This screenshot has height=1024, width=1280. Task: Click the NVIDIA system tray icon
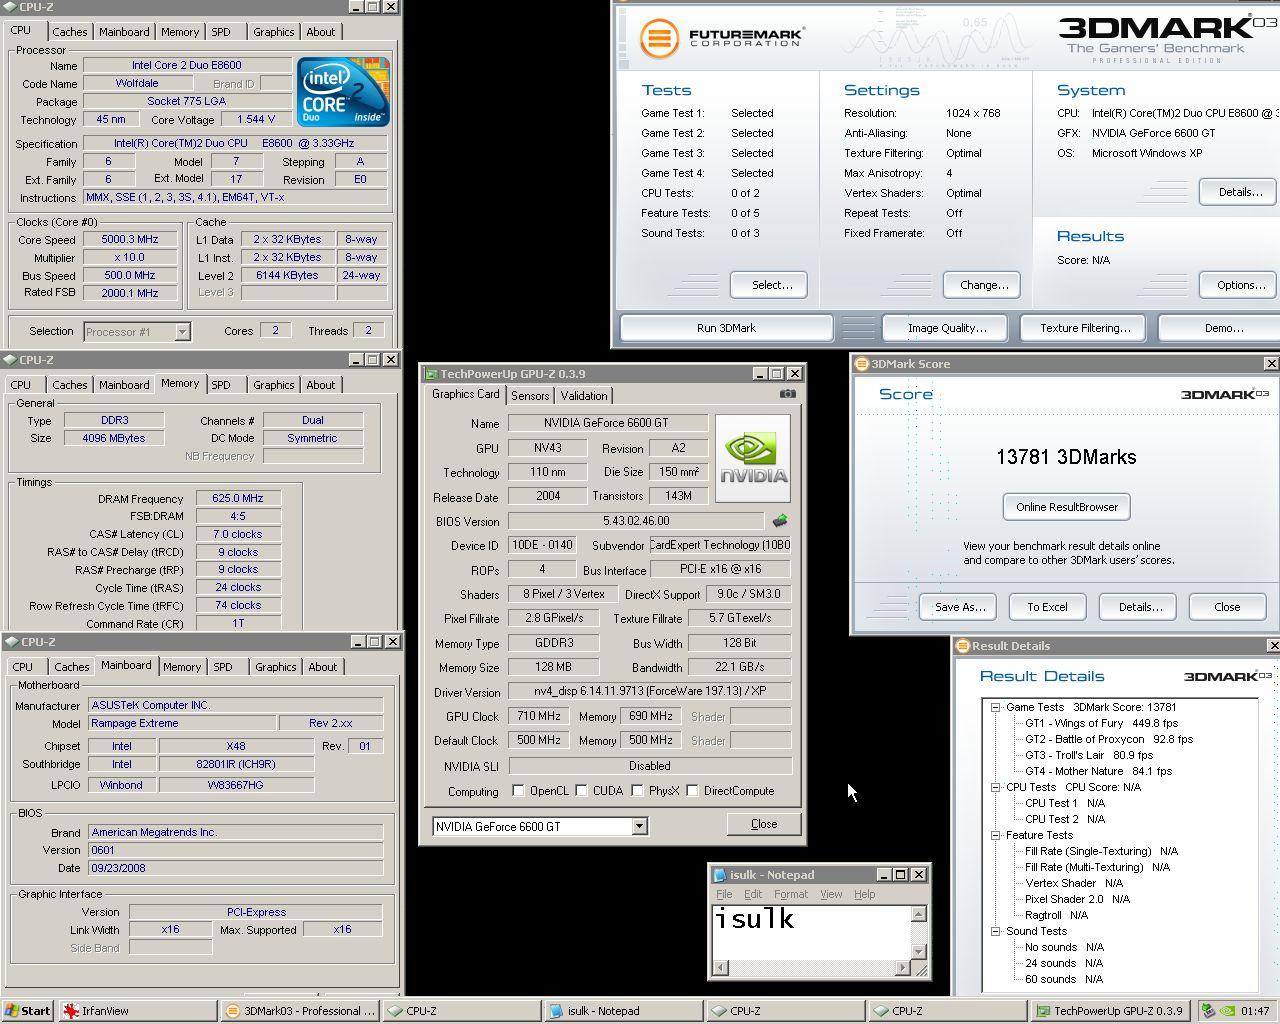click(x=1226, y=1011)
